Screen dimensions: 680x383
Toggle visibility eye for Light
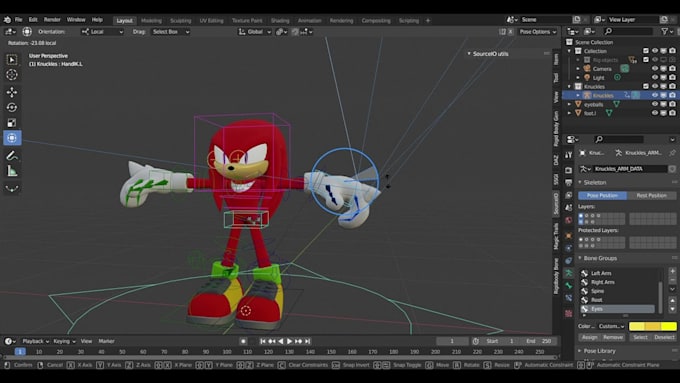coord(655,77)
